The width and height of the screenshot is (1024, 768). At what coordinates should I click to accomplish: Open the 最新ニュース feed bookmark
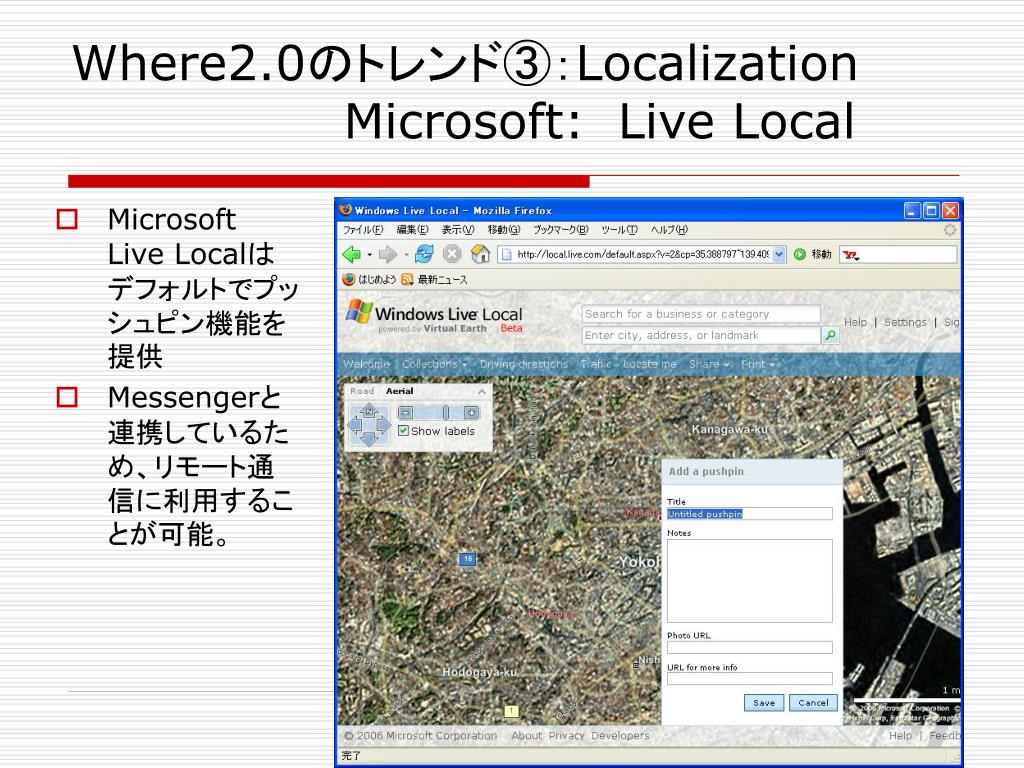[x=434, y=280]
